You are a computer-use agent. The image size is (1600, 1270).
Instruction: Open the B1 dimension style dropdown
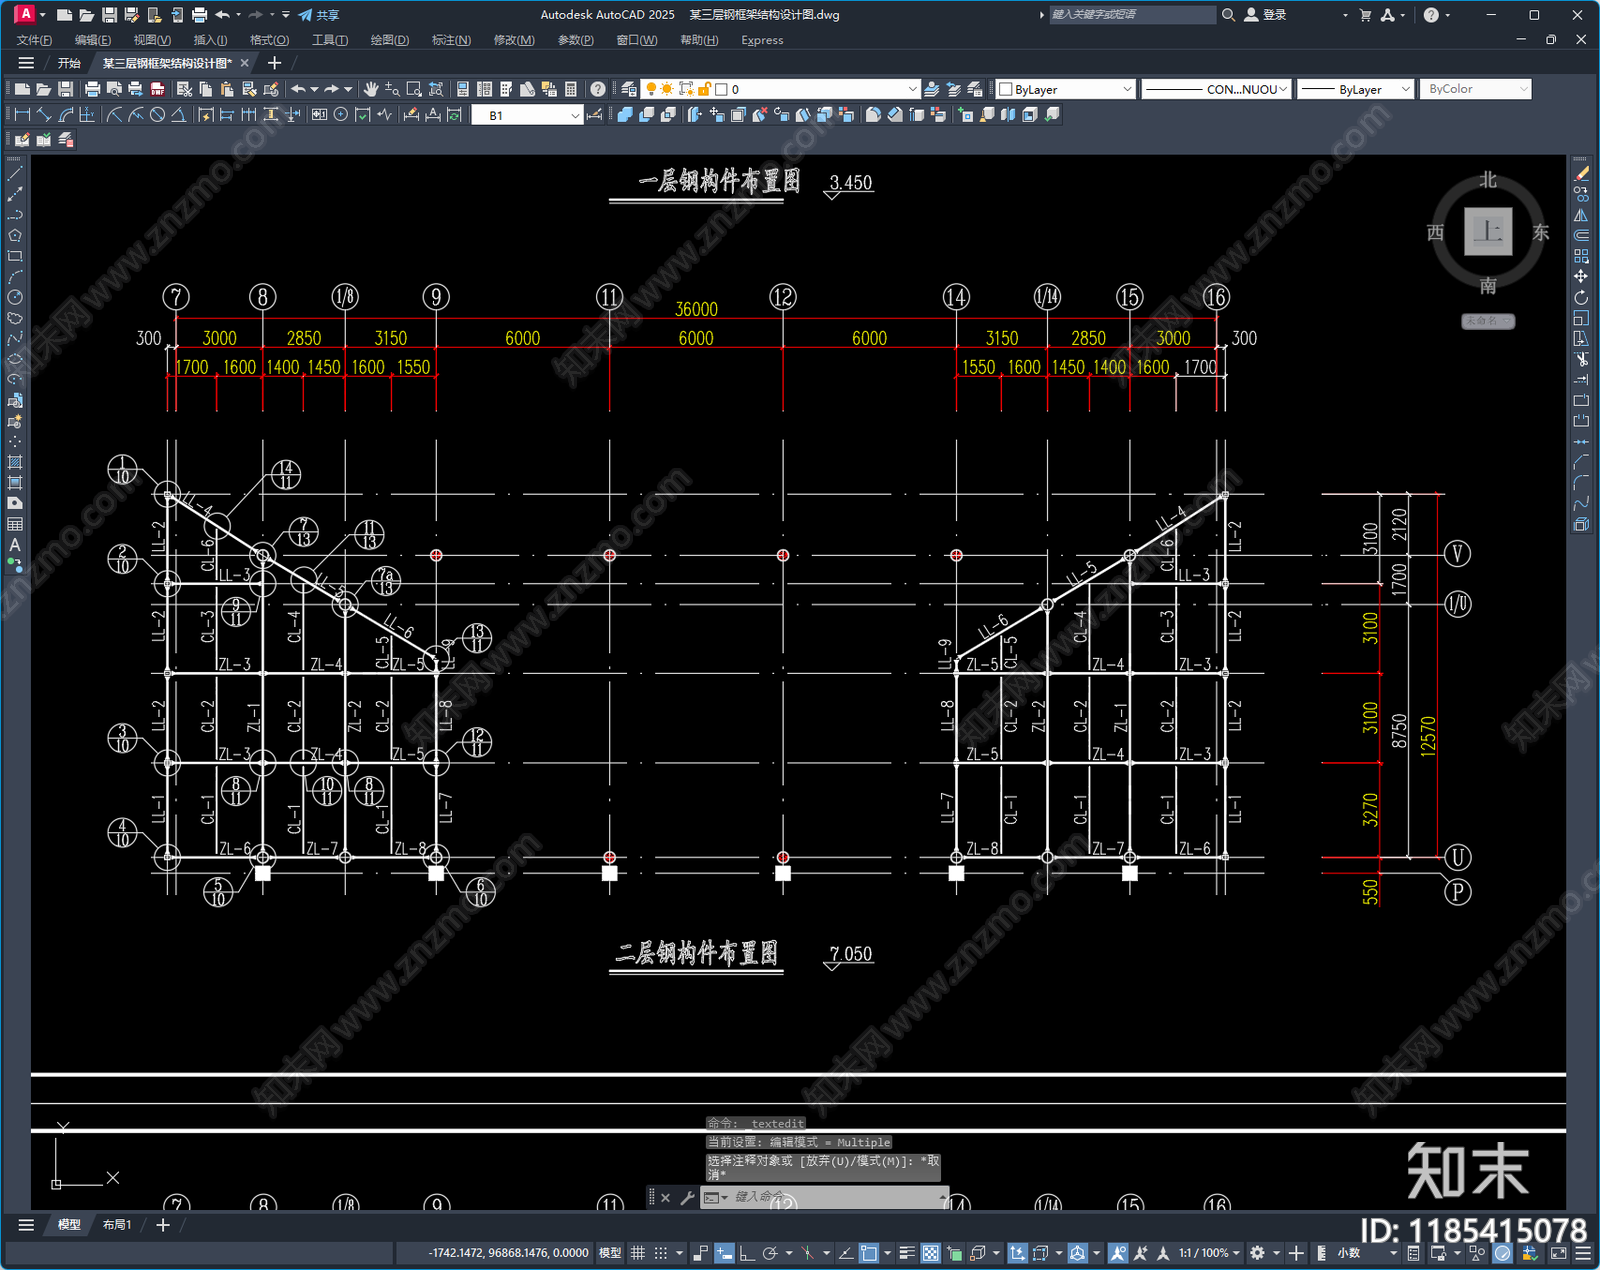pos(527,115)
